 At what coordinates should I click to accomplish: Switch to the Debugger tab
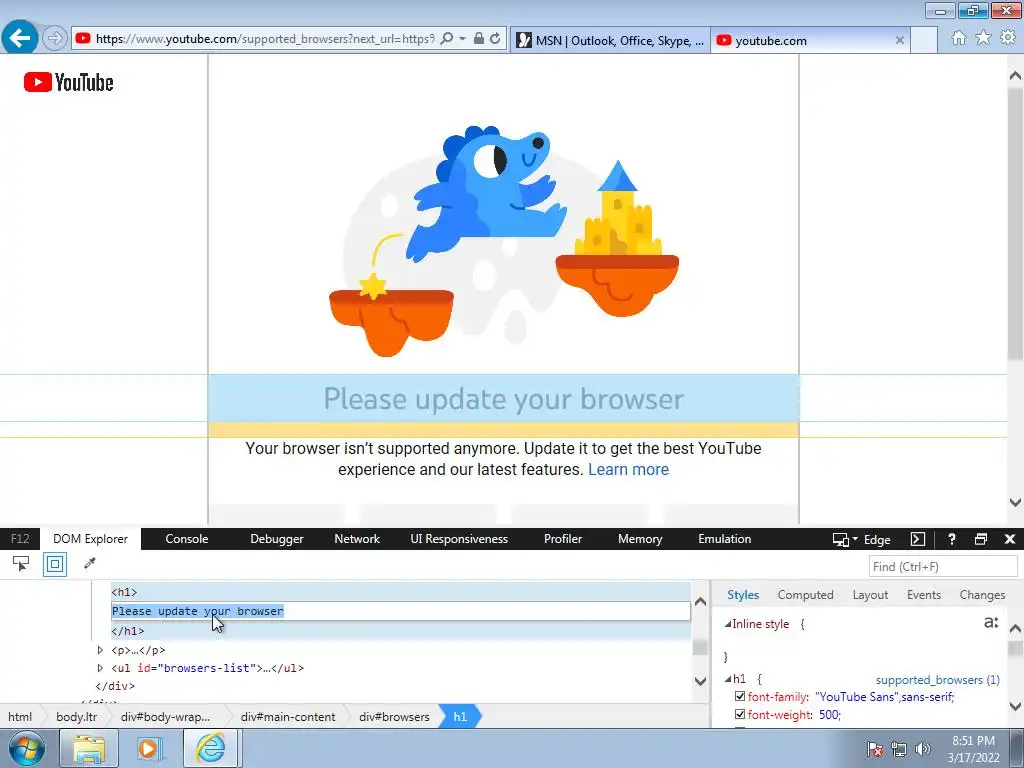tap(277, 539)
